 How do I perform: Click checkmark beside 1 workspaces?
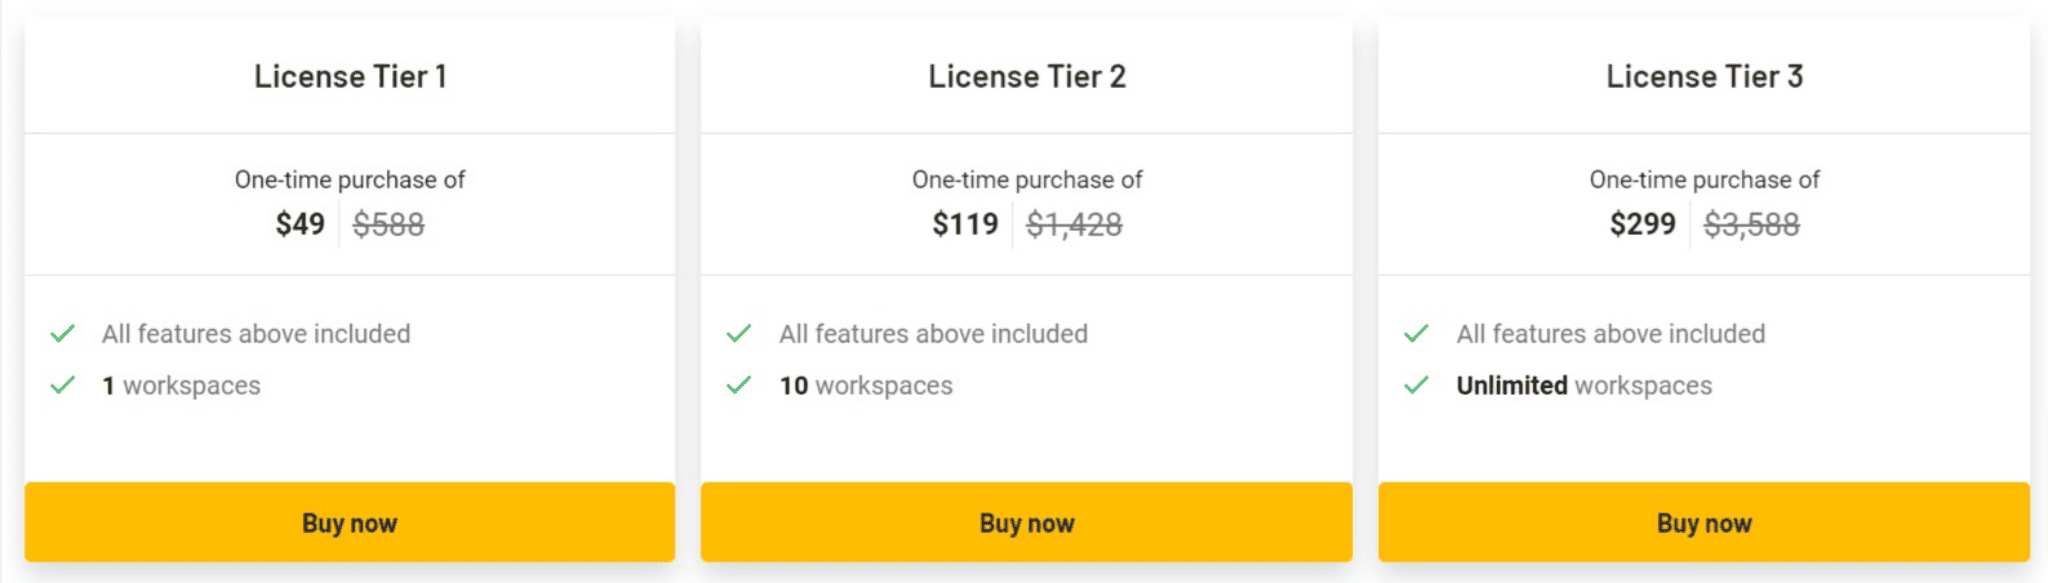point(63,385)
